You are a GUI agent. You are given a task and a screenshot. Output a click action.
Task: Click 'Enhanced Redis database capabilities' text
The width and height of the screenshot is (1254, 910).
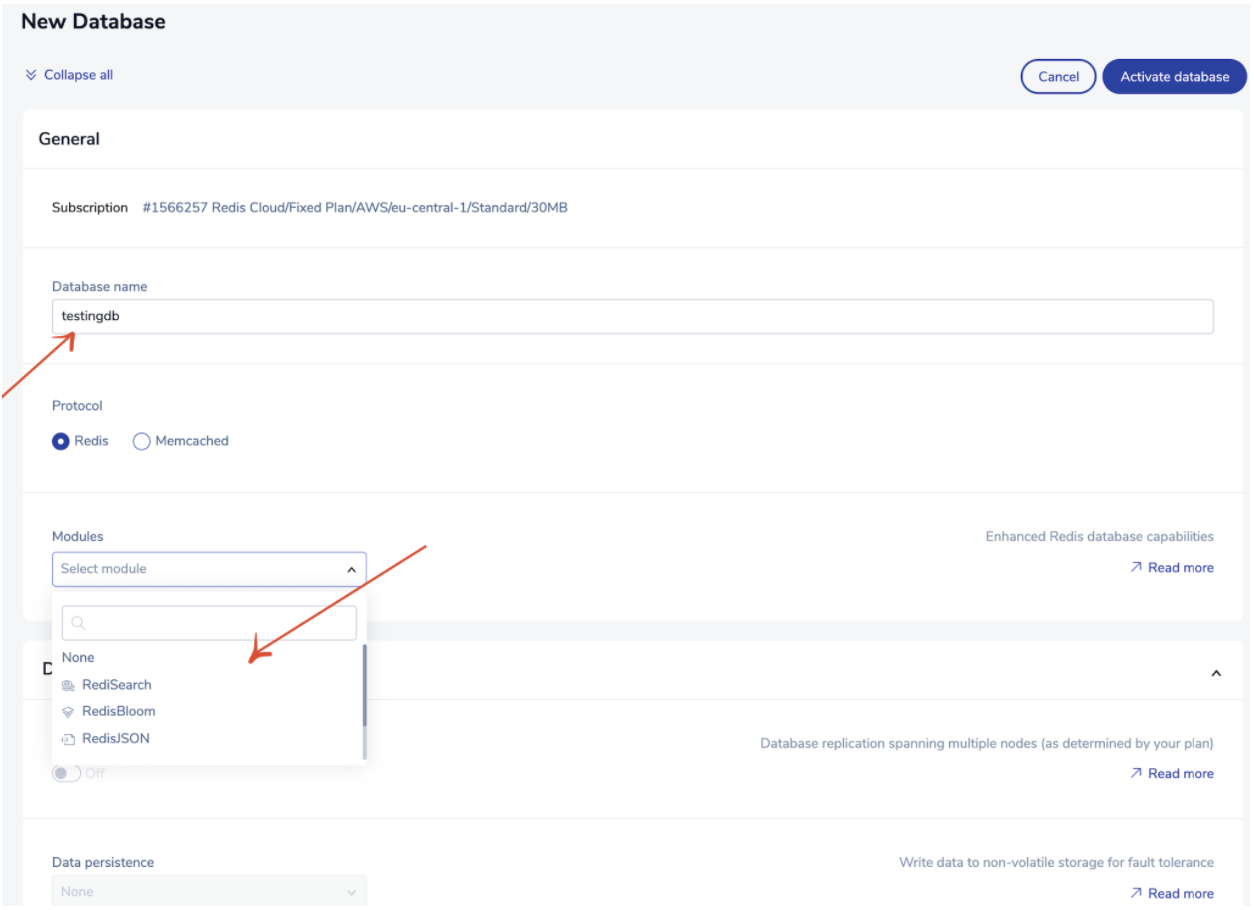[1099, 537]
